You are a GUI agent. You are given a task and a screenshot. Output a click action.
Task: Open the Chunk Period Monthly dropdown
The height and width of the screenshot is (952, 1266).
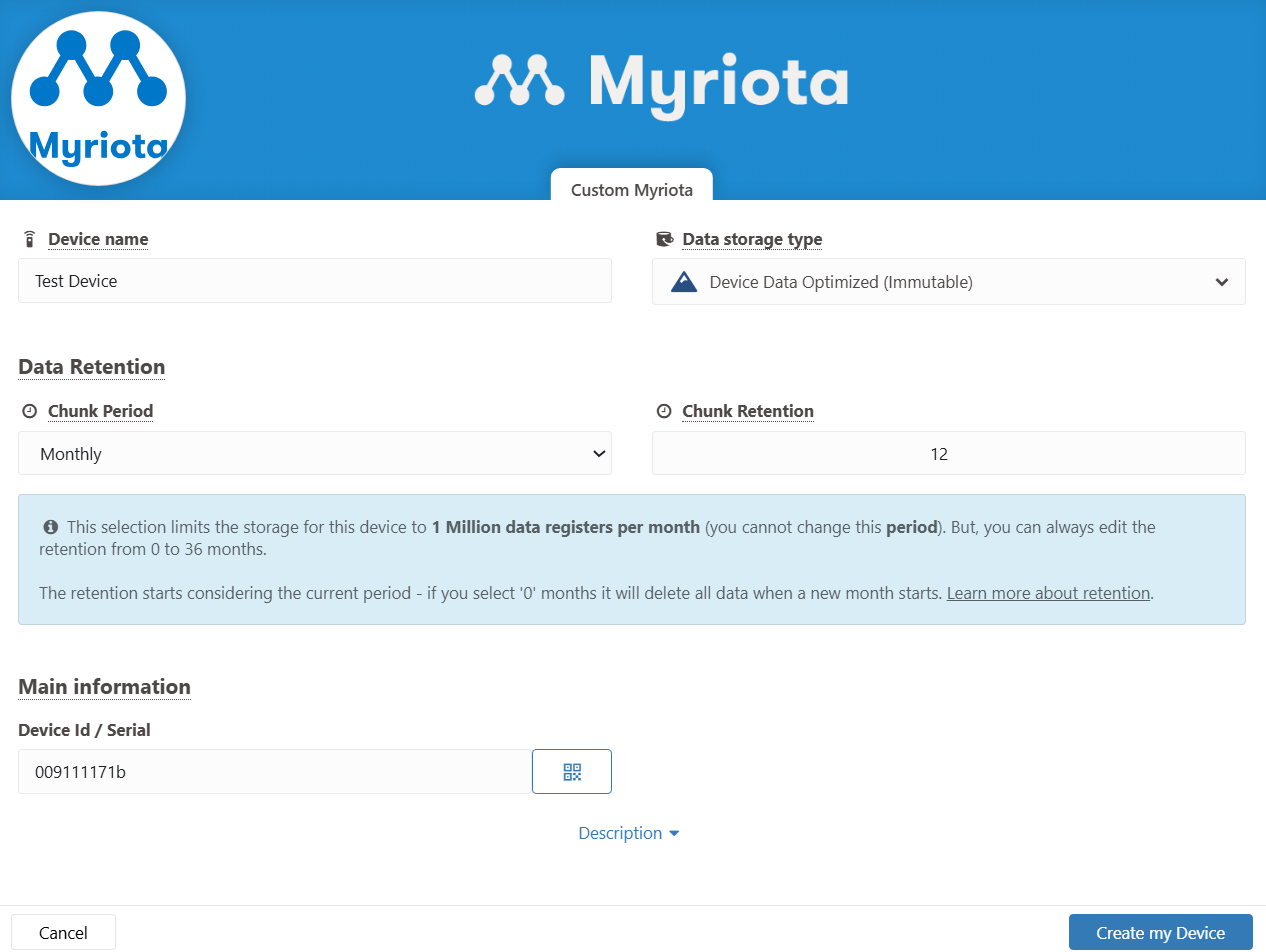tap(315, 454)
